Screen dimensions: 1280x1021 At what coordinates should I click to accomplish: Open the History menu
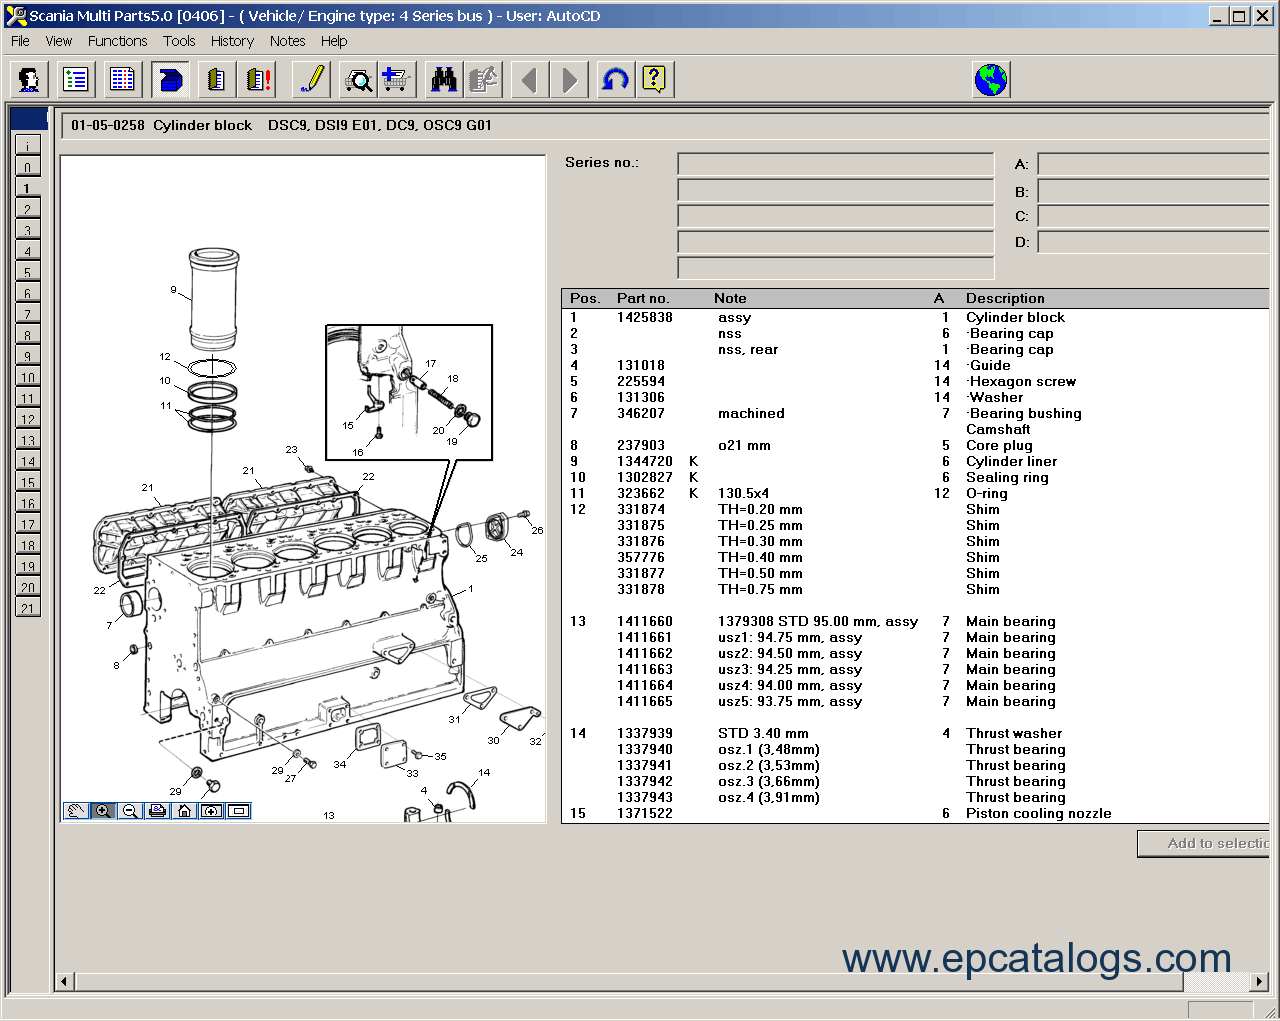coord(232,41)
